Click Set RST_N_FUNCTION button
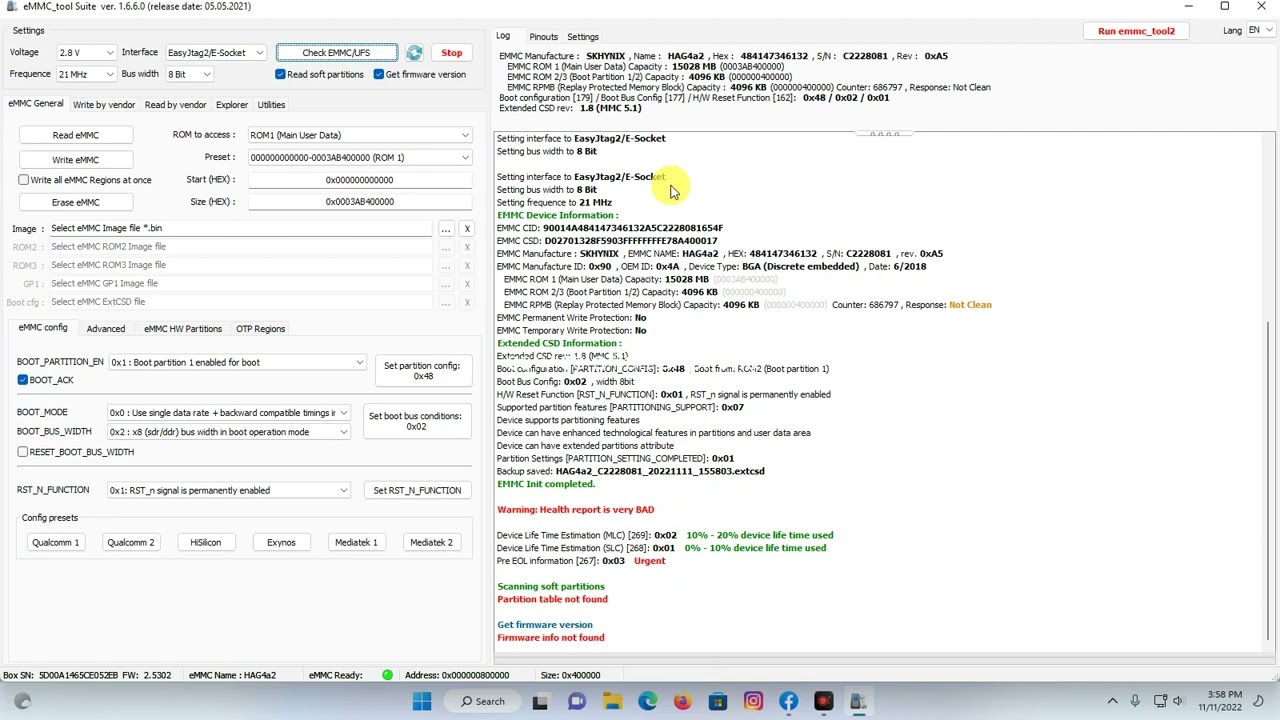Screen dimensions: 1280x720 417,491
